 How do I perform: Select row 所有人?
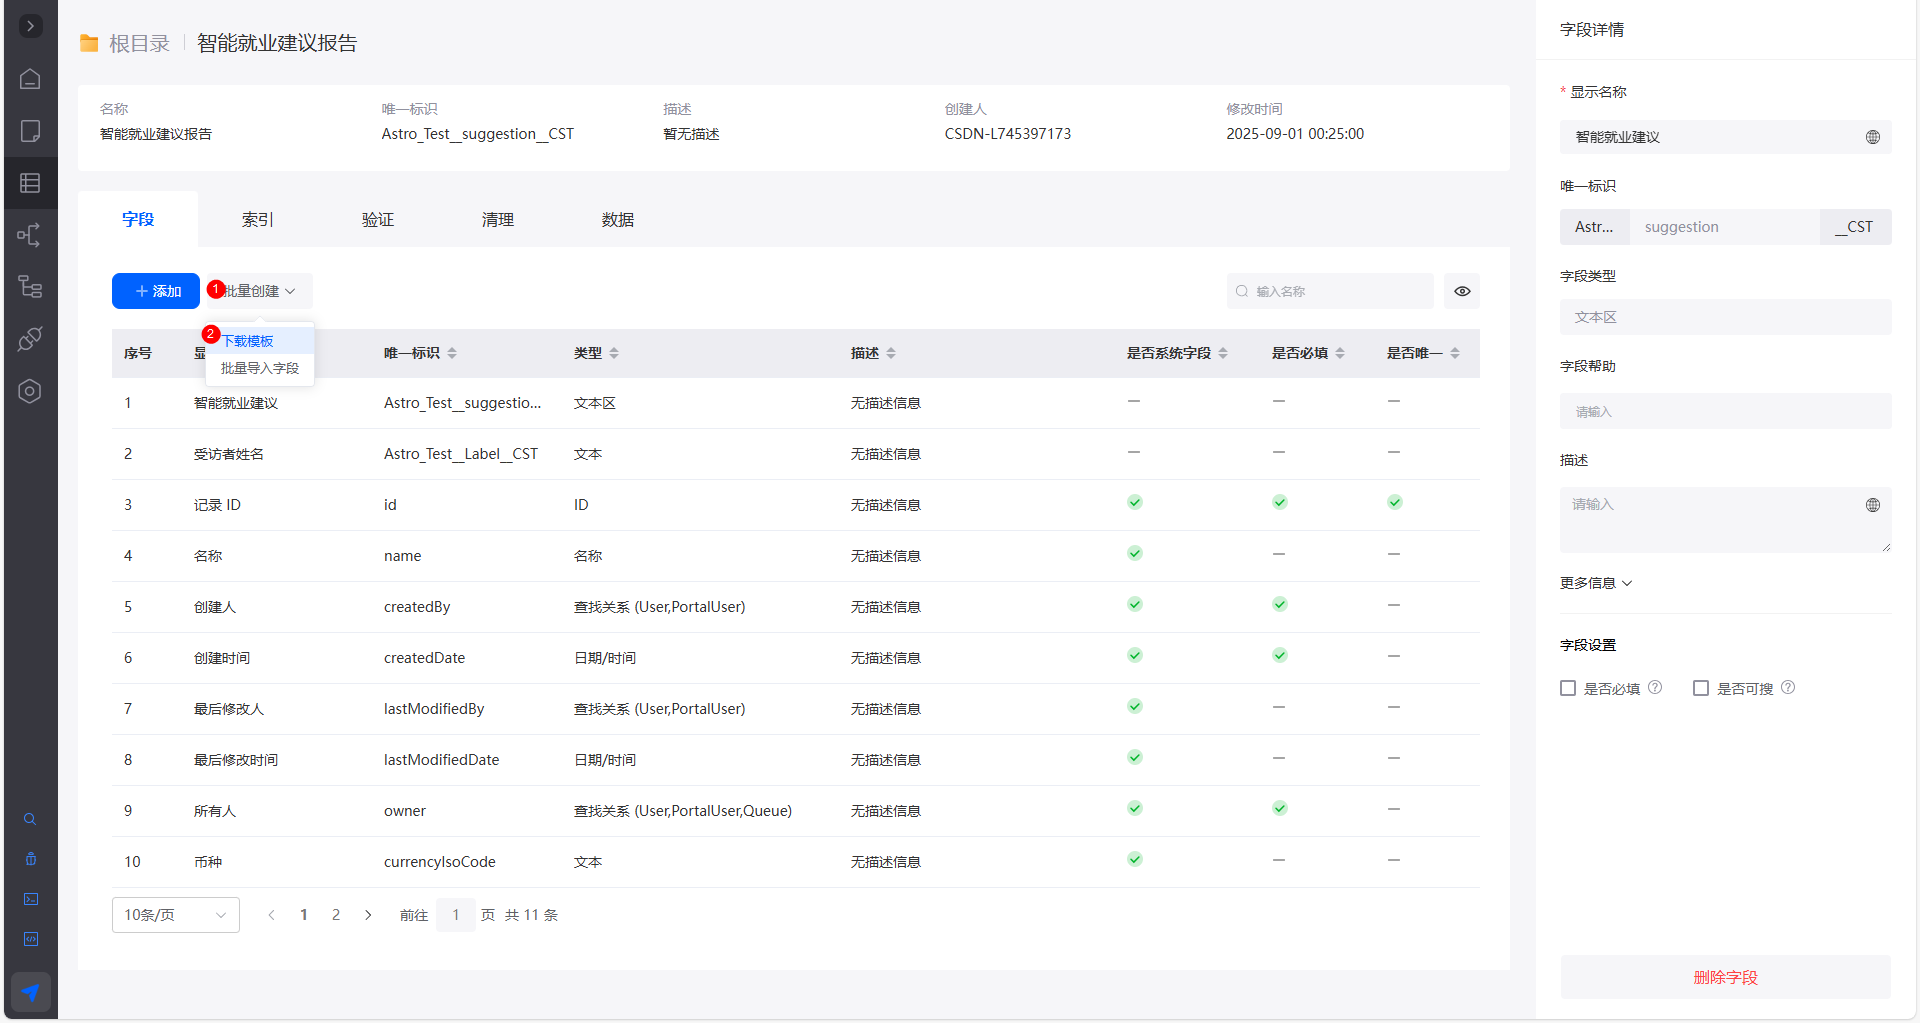pos(796,811)
